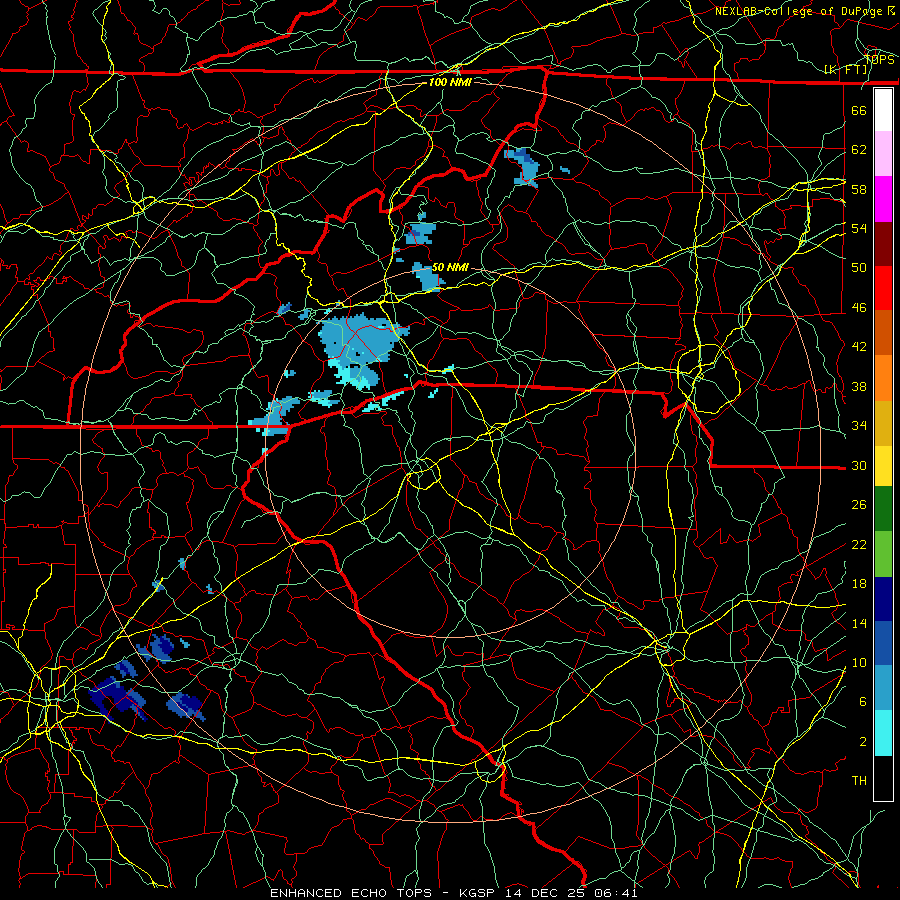Screen dimensions: 900x900
Task: Click the "46" legend value
Action: [859, 308]
